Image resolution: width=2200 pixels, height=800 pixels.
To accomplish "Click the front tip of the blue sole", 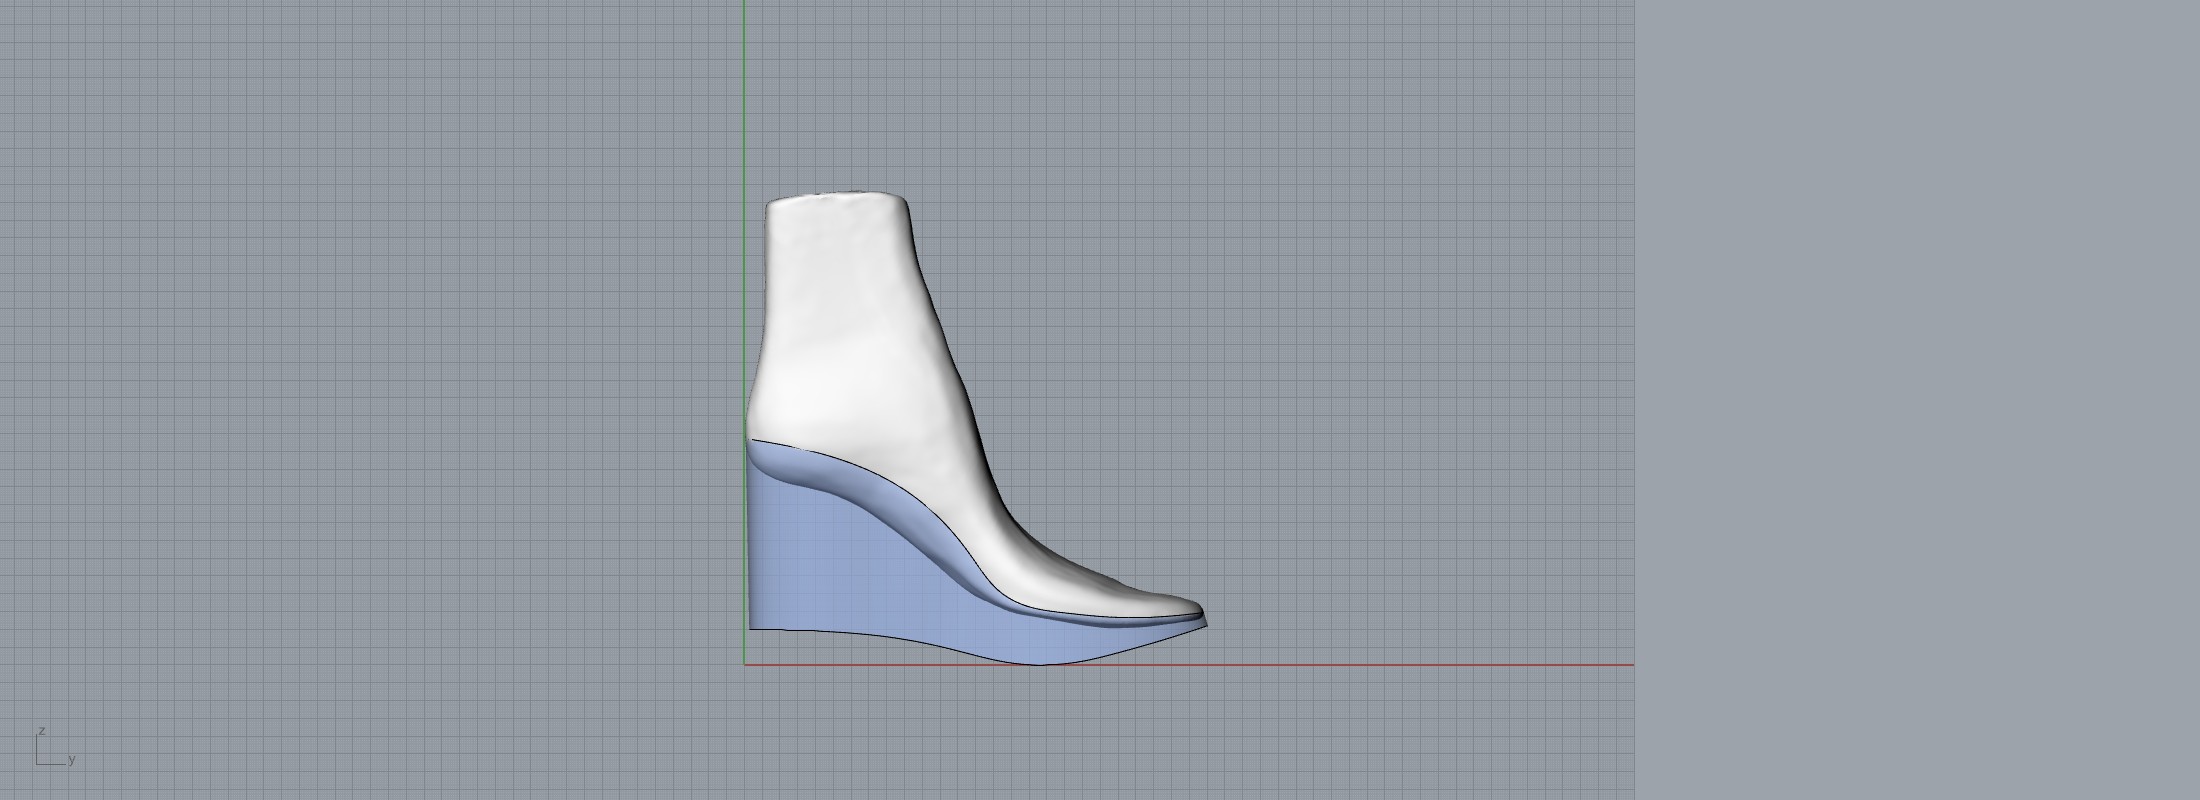I will click(x=1206, y=625).
